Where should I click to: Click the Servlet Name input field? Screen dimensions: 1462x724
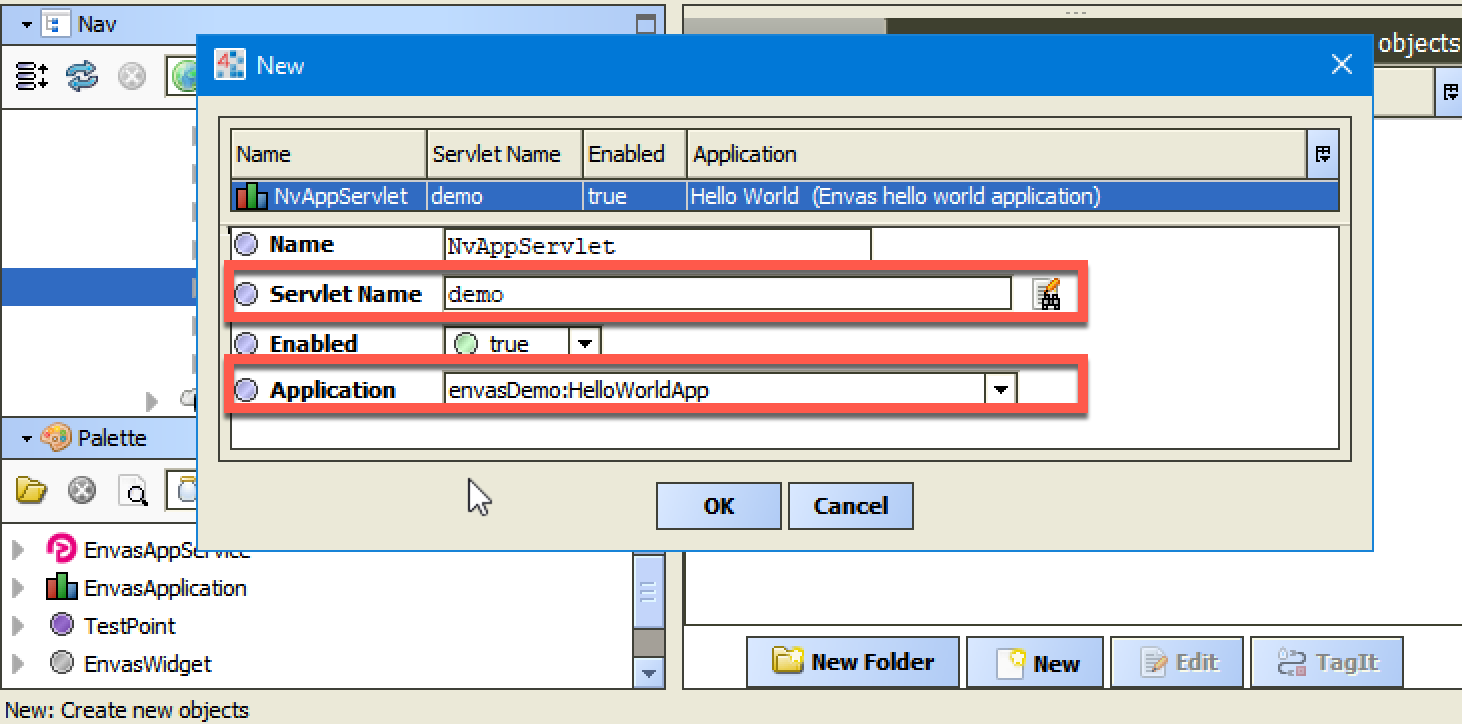click(727, 294)
